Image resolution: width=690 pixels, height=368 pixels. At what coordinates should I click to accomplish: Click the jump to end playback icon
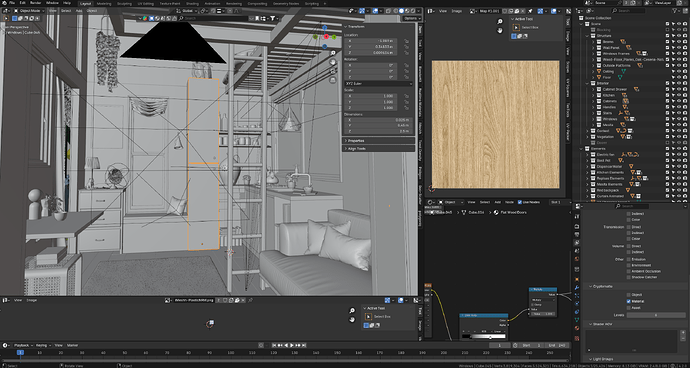pos(303,346)
